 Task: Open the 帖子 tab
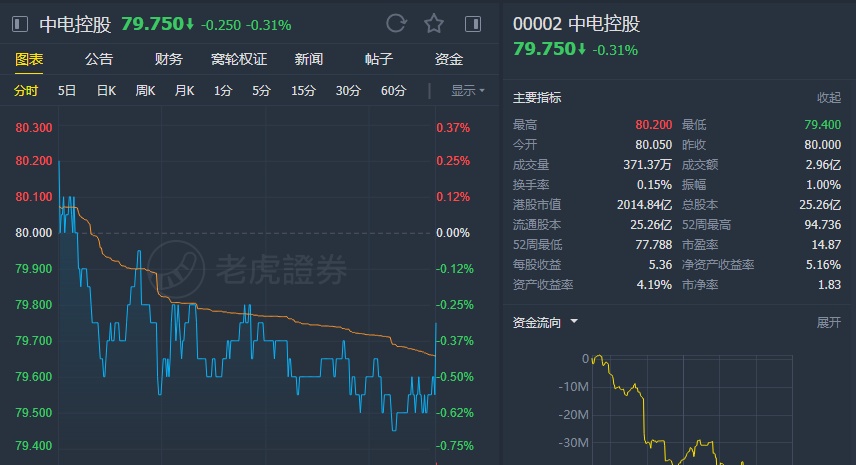pos(379,59)
